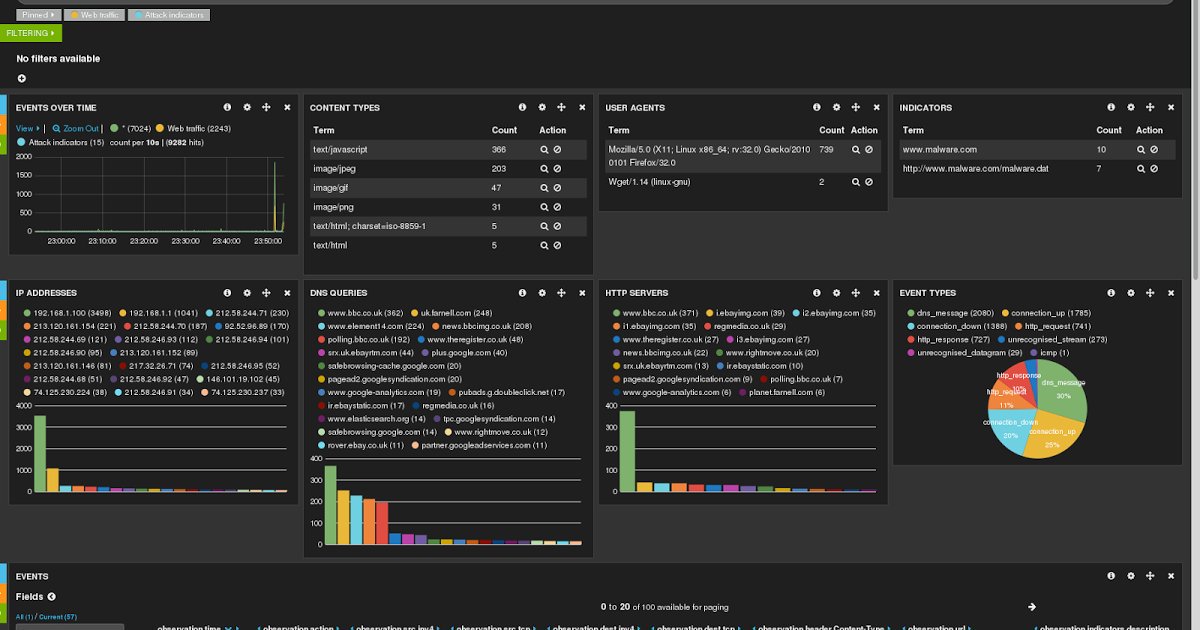This screenshot has height=630, width=1200.
Task: Open Events Over Time panel settings gear
Action: pyautogui.click(x=247, y=107)
